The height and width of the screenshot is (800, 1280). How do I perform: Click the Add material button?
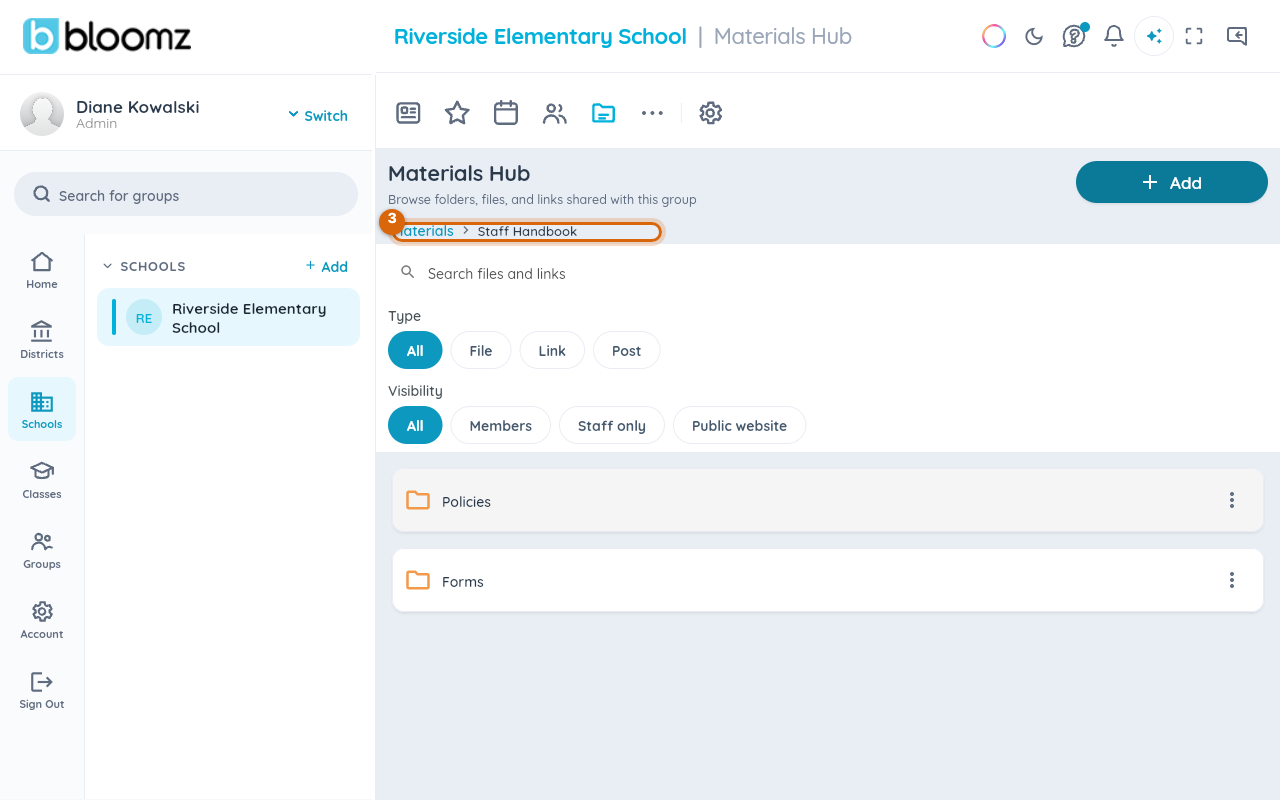(1172, 182)
